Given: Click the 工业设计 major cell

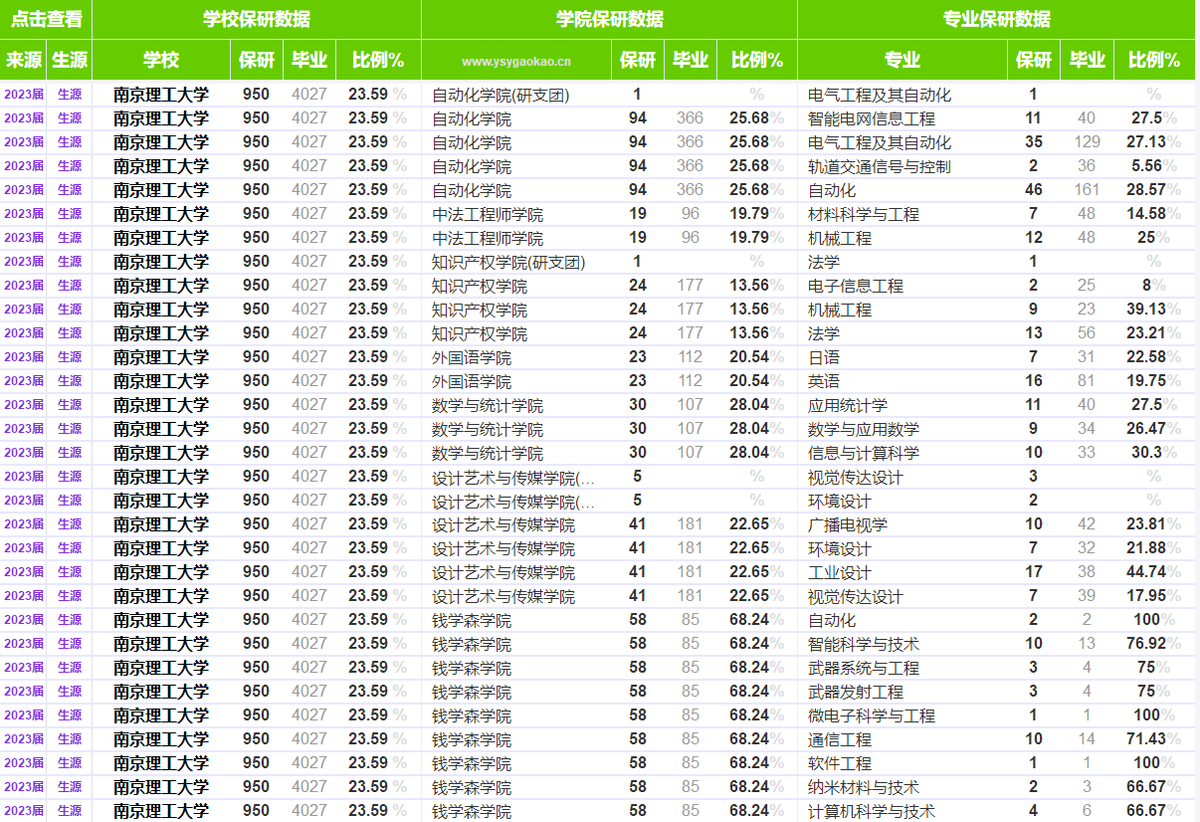Looking at the screenshot, I should point(839,572).
